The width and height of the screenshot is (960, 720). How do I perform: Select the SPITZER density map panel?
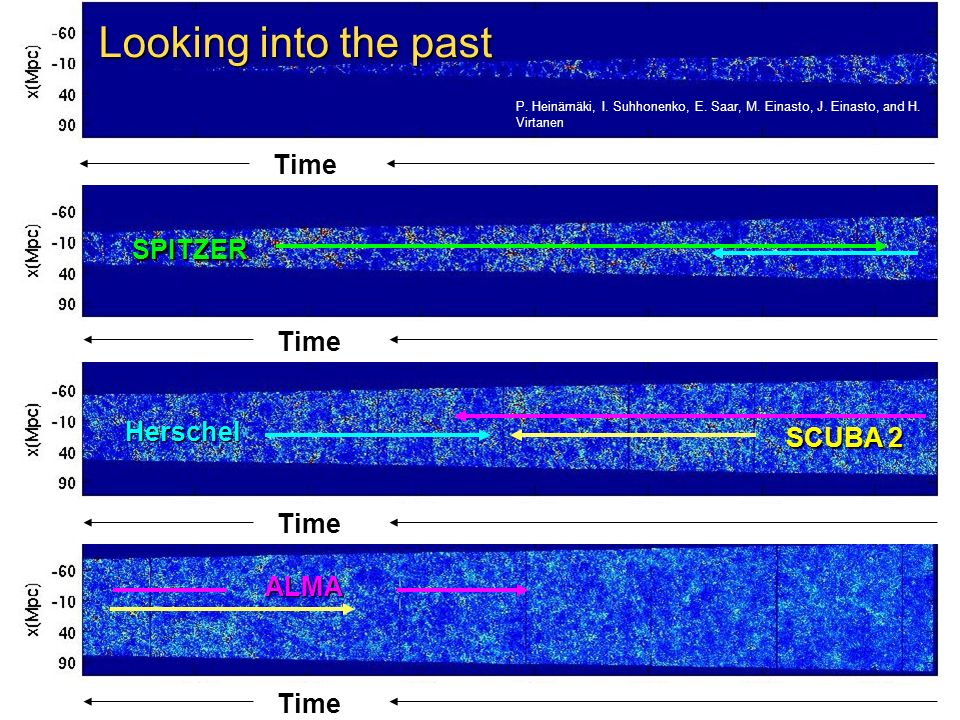click(510, 250)
